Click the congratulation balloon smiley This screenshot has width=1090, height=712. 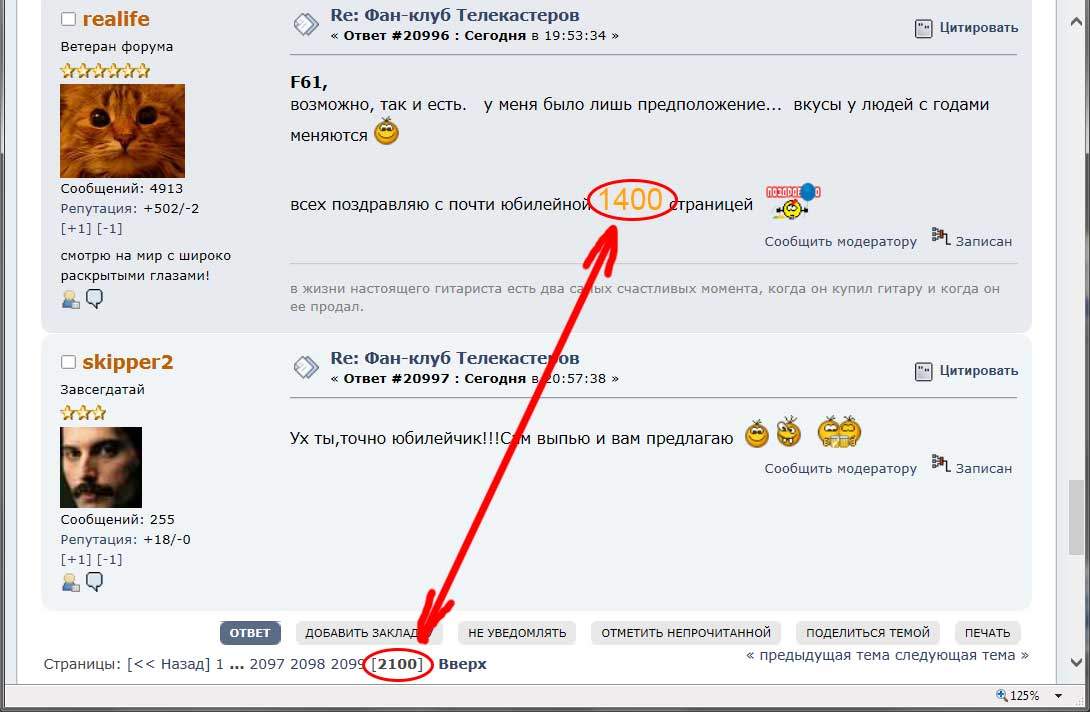(793, 201)
